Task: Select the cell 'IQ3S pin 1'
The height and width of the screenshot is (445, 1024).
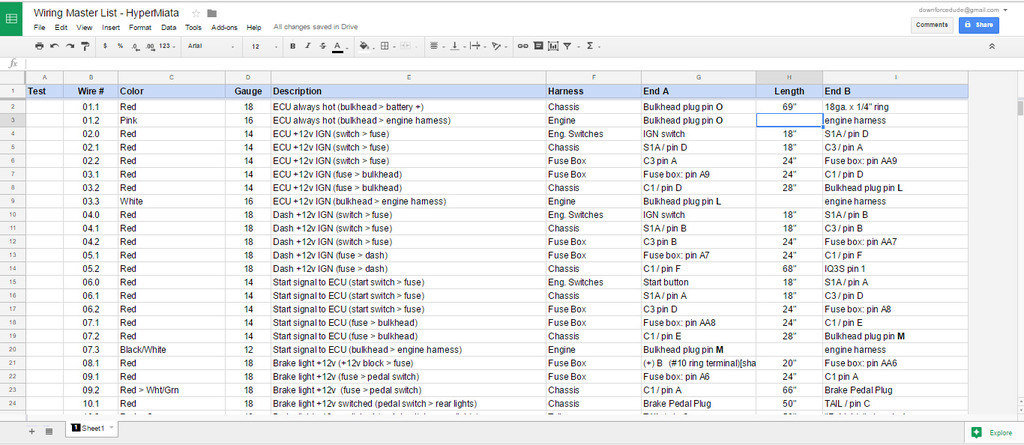Action: coord(895,269)
